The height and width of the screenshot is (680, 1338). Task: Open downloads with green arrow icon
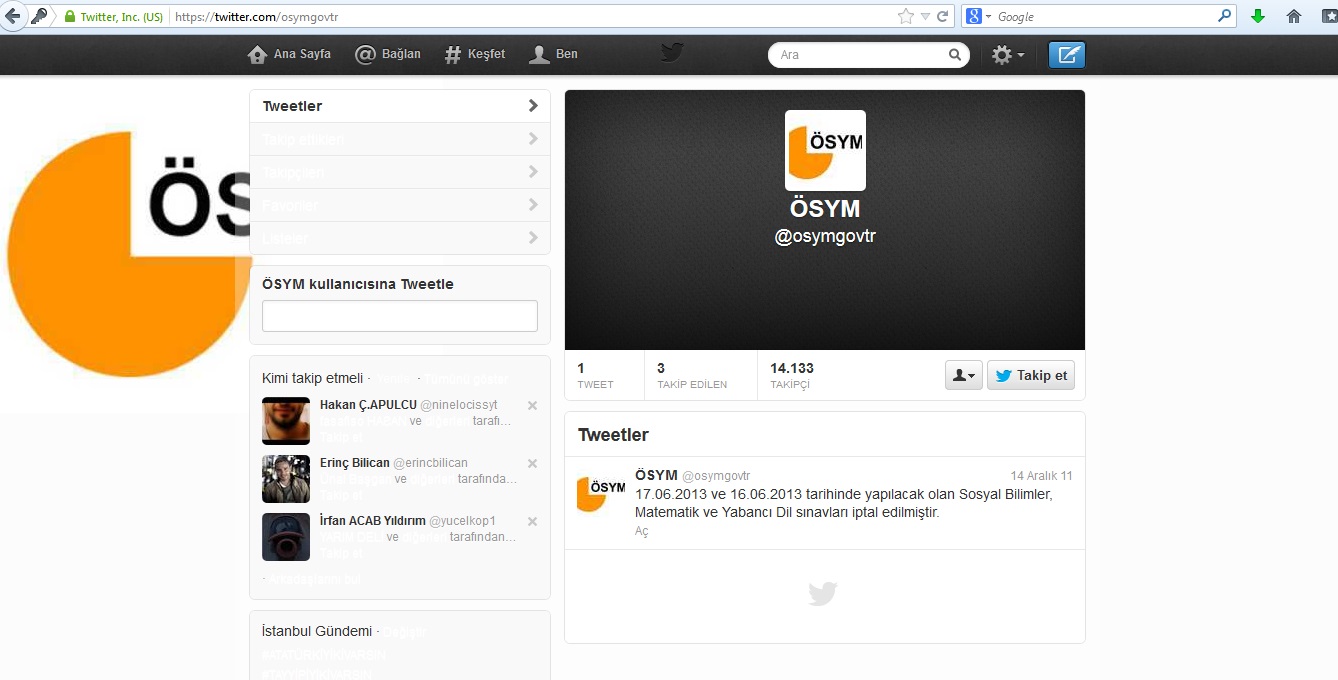tap(1258, 16)
